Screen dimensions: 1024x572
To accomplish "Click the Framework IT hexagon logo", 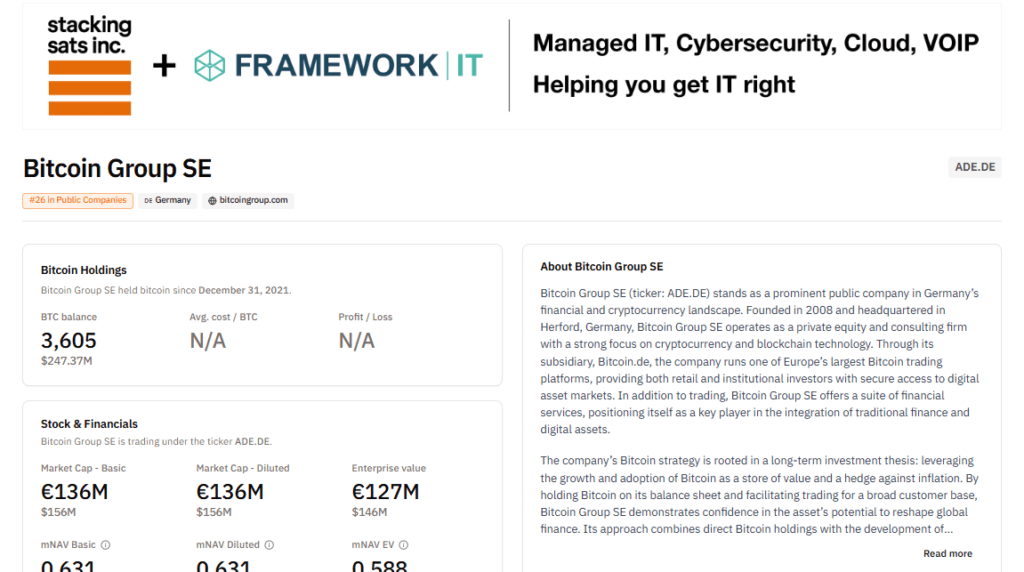I will tap(210, 66).
